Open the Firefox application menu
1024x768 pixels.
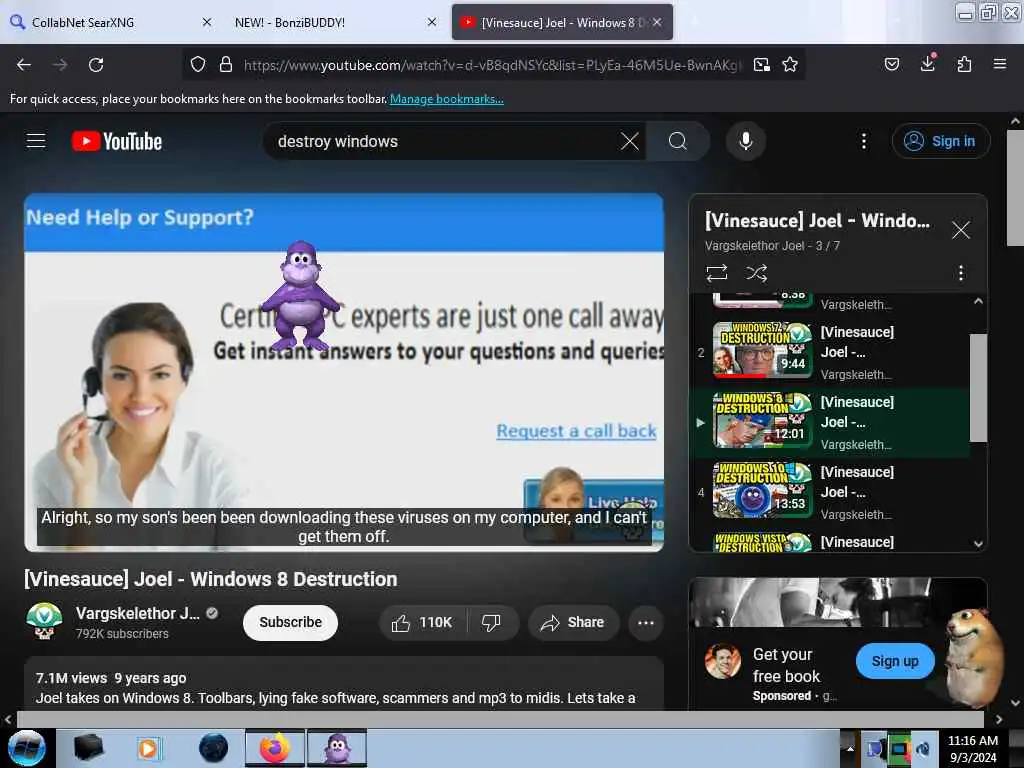tap(999, 64)
